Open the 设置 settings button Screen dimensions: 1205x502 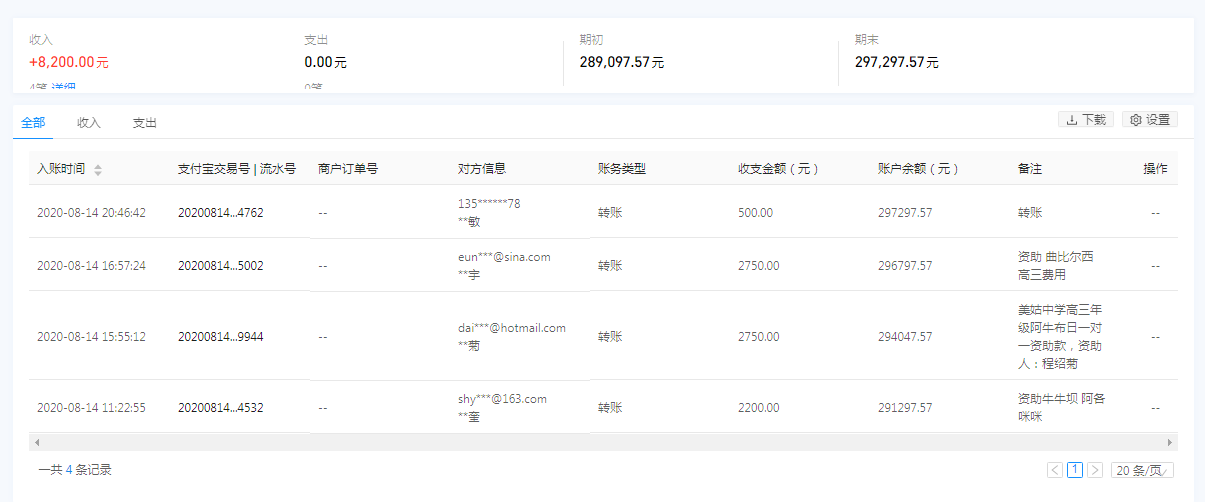(1149, 120)
